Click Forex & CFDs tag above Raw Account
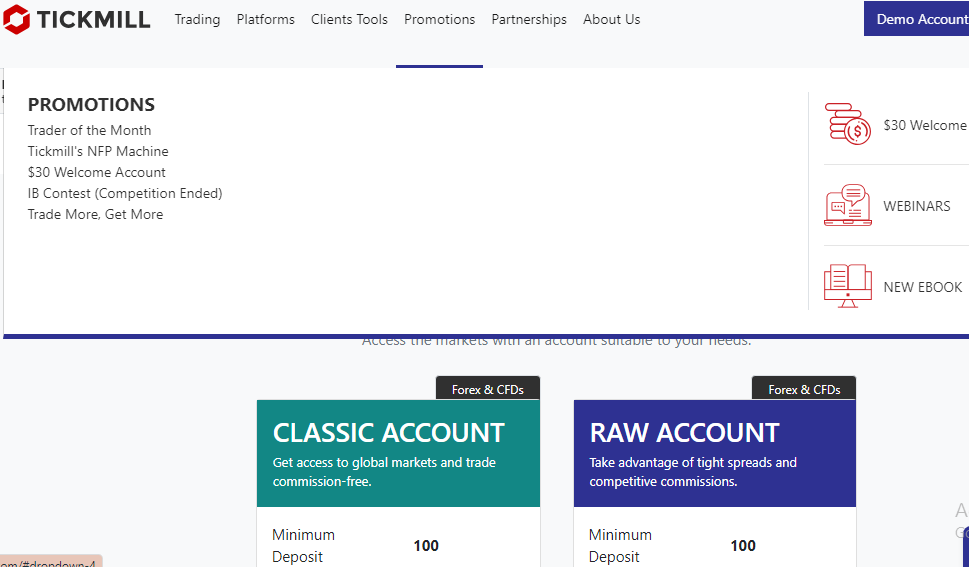The width and height of the screenshot is (969, 567). pos(804,389)
